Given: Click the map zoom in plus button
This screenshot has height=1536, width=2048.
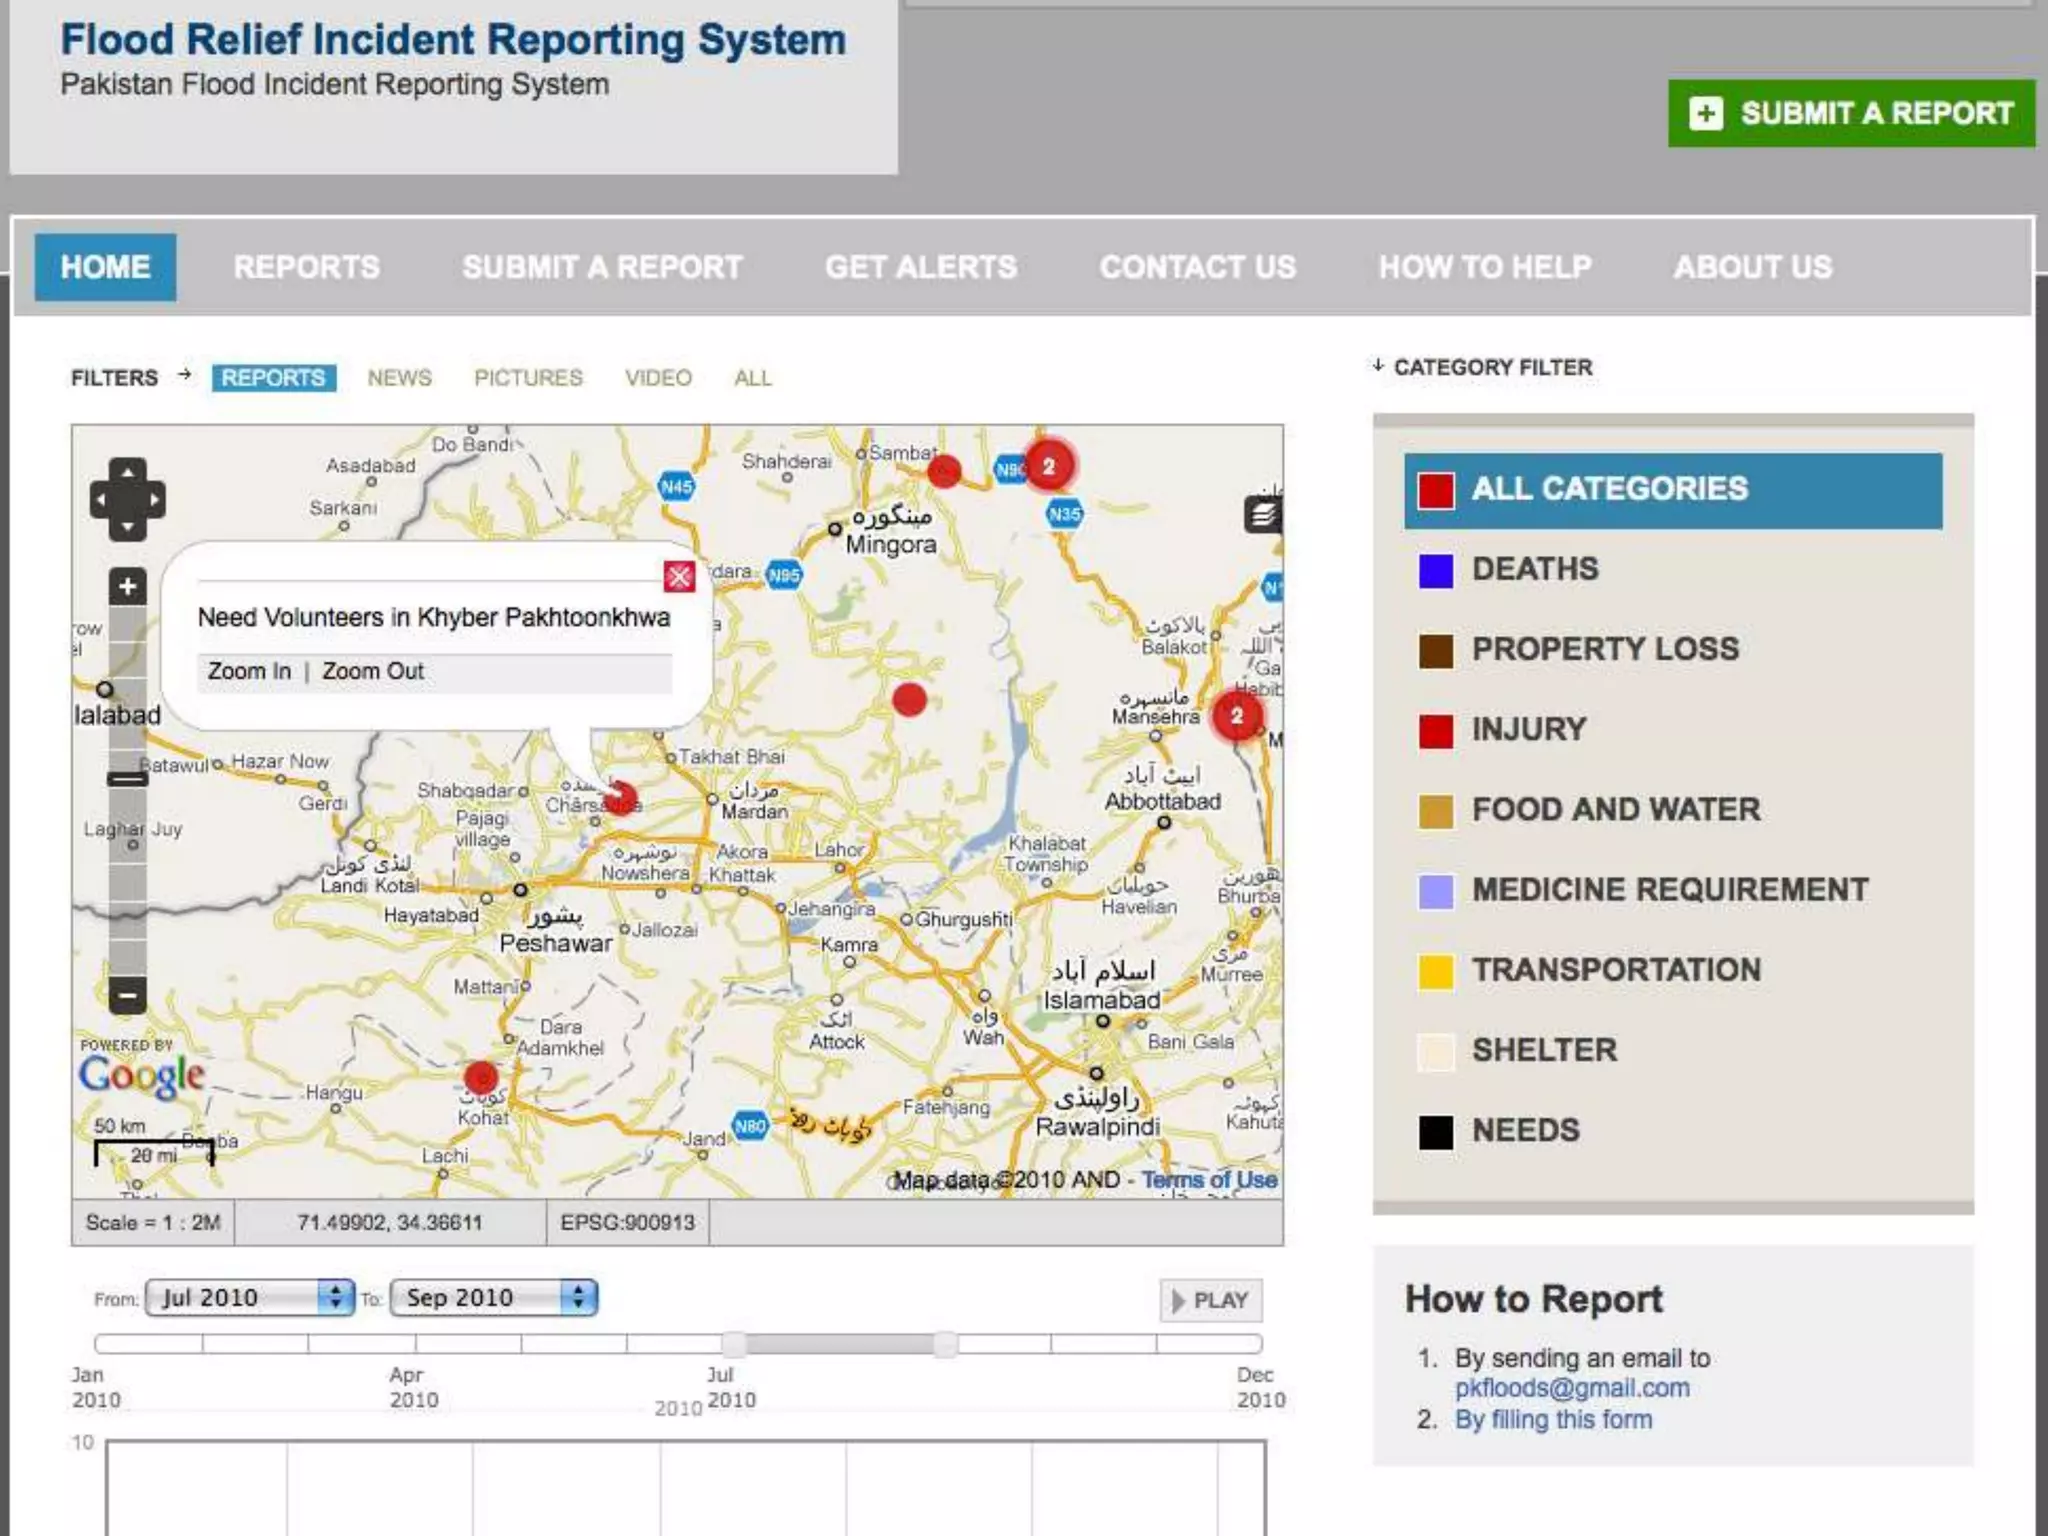Looking at the screenshot, I should point(128,587).
